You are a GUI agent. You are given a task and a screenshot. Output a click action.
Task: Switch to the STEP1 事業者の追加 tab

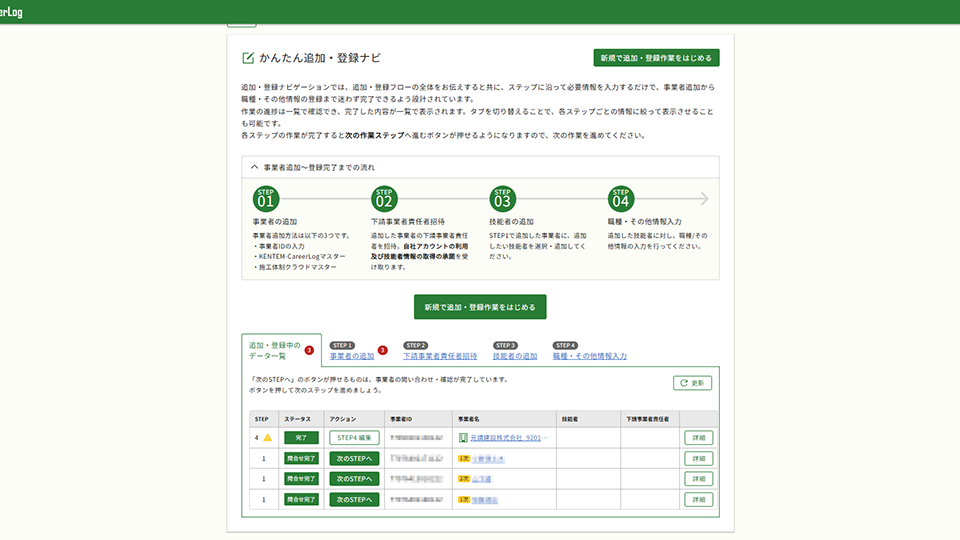(x=352, y=356)
